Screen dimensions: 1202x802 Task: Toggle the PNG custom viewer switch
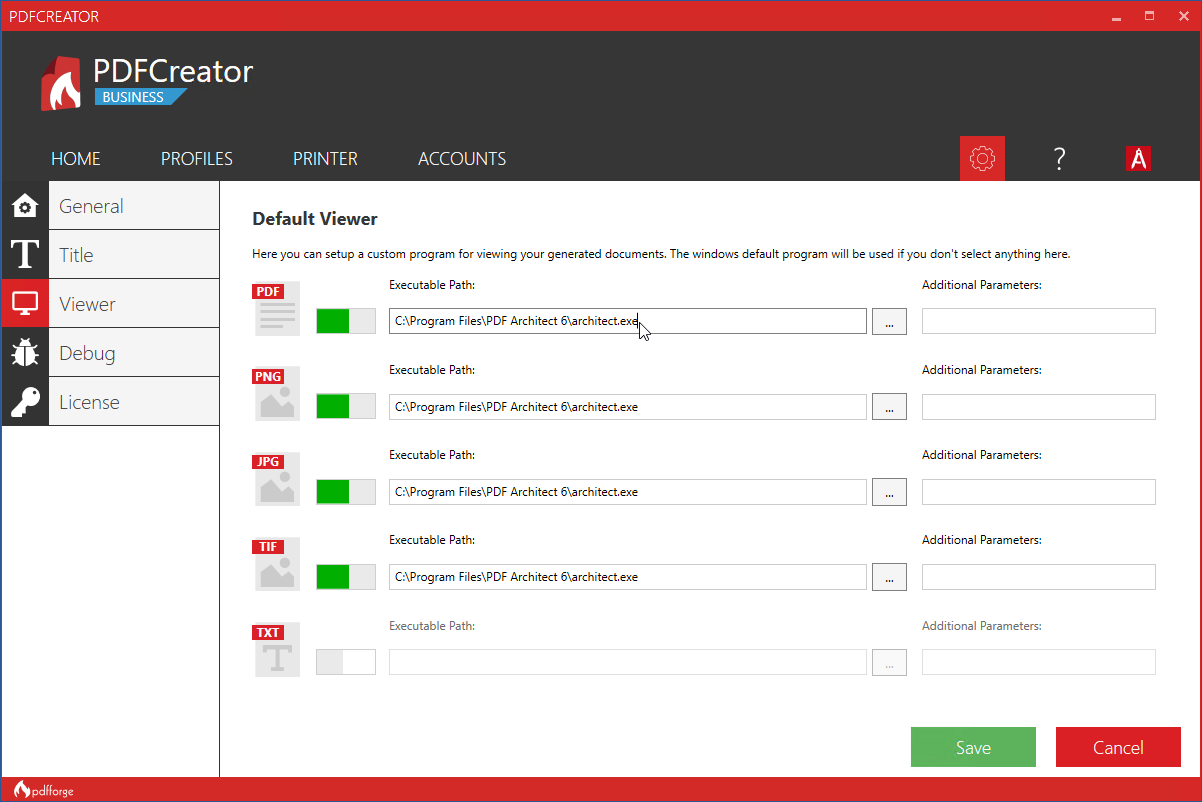[346, 406]
